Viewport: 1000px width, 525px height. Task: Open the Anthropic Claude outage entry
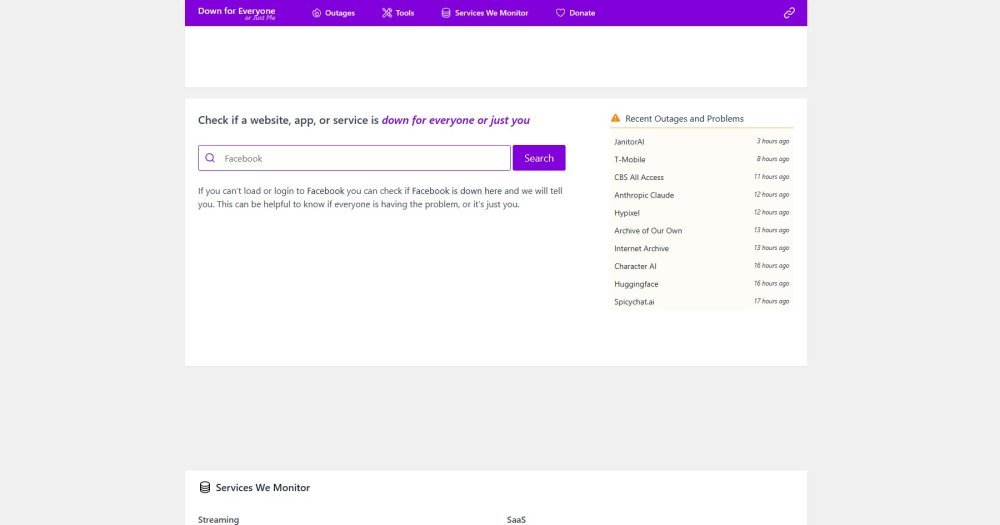pyautogui.click(x=644, y=195)
